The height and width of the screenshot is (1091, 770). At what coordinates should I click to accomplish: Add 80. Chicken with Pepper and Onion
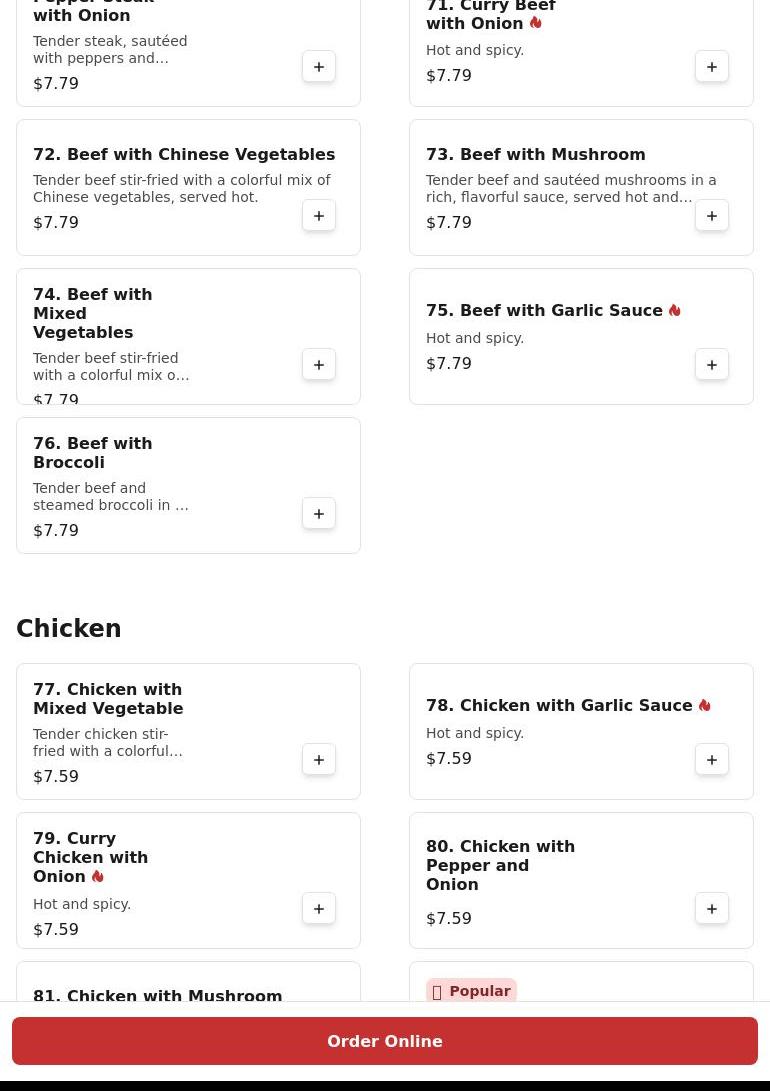(x=712, y=909)
